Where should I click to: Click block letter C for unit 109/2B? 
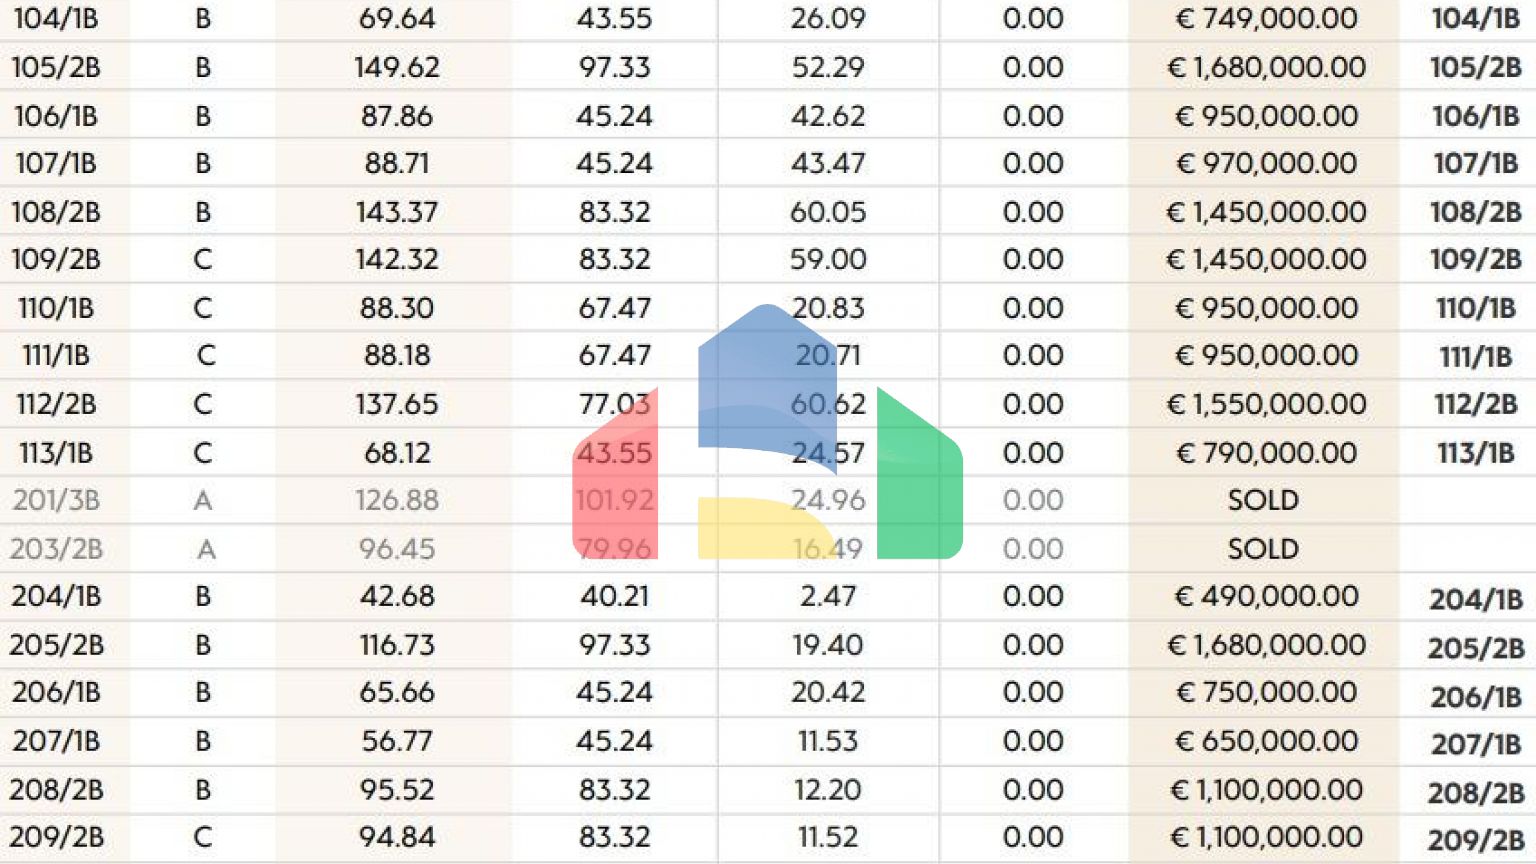click(x=203, y=259)
